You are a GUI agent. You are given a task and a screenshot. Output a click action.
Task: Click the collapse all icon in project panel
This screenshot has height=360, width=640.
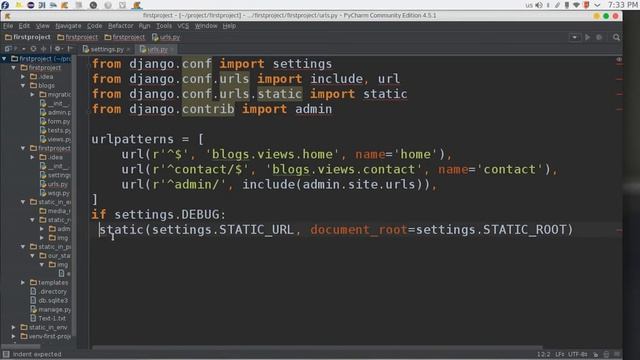pyautogui.click(x=43, y=49)
